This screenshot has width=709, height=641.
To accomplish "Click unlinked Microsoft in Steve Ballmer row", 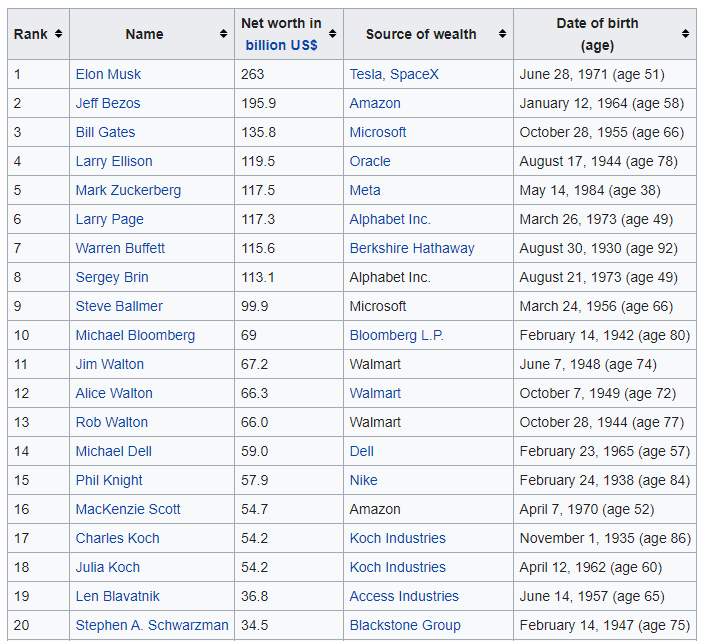I will 378,306.
